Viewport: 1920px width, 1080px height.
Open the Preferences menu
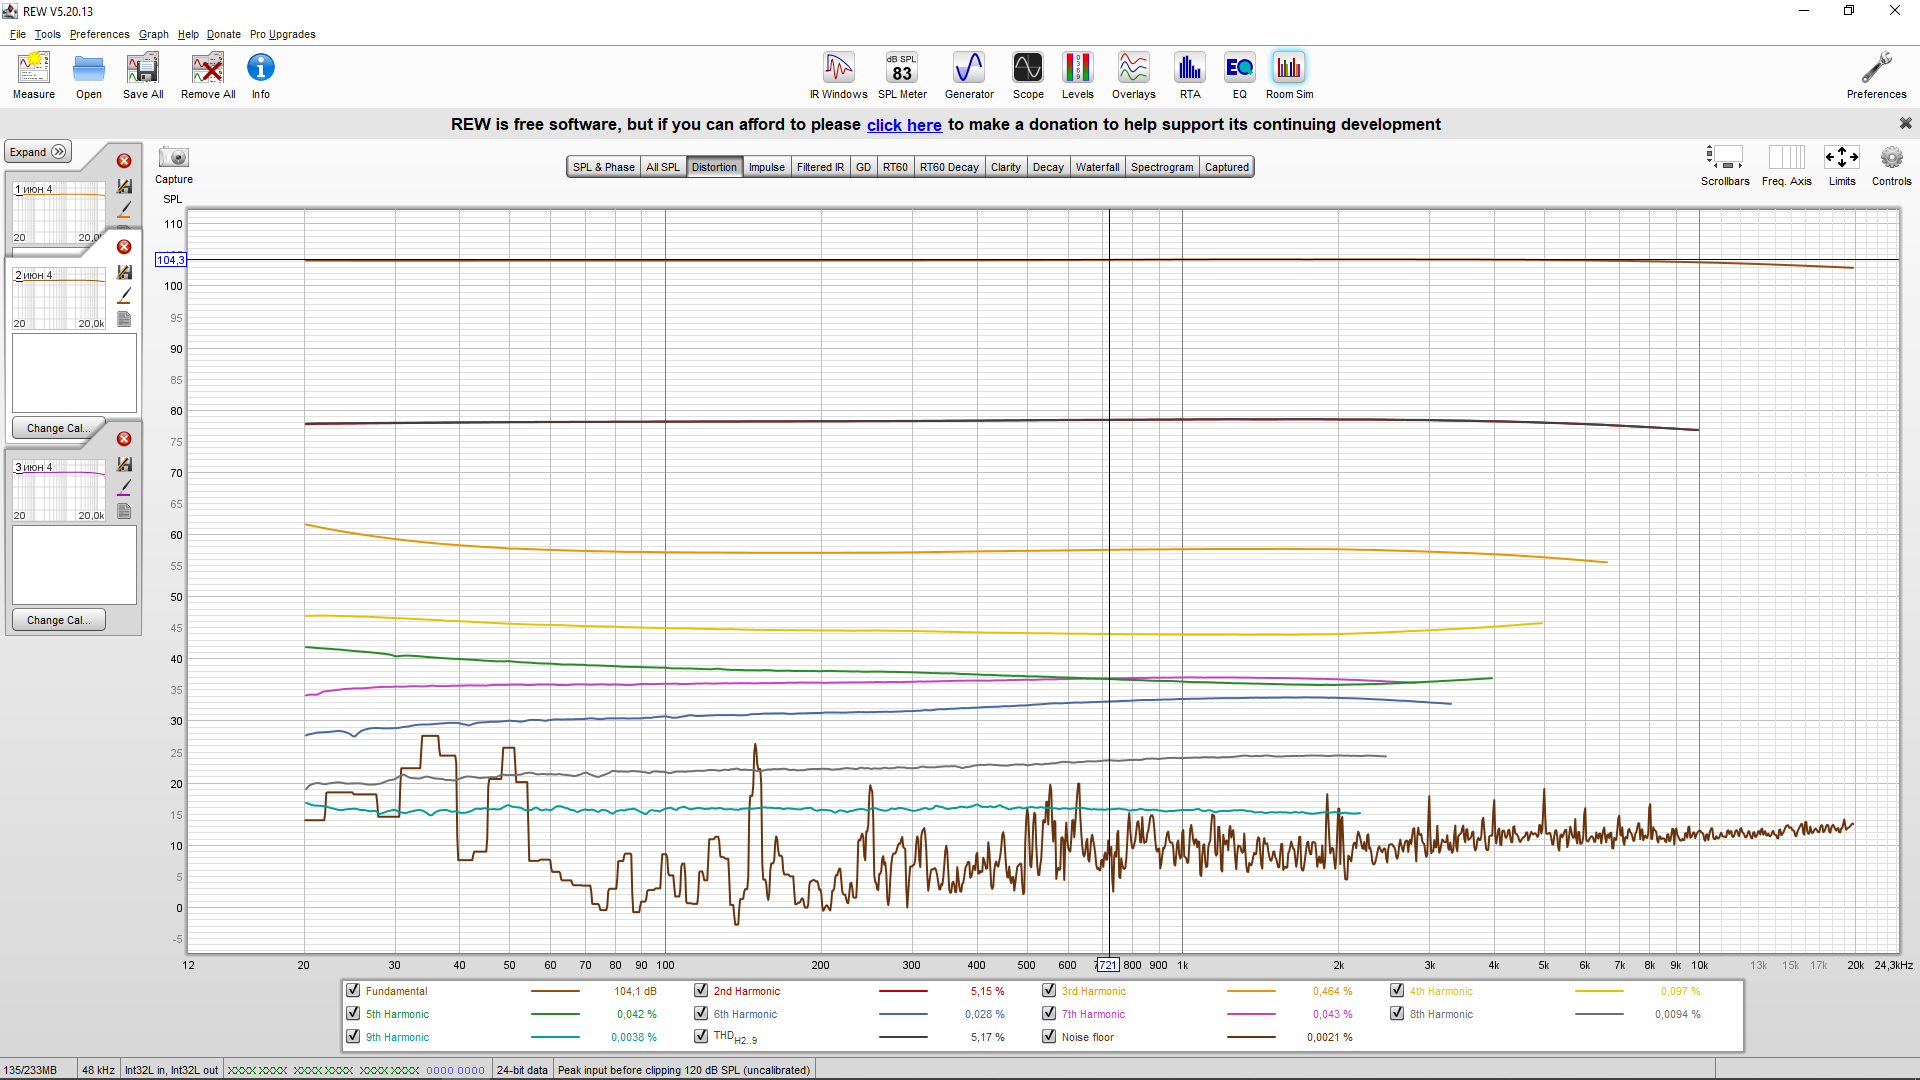pyautogui.click(x=99, y=34)
